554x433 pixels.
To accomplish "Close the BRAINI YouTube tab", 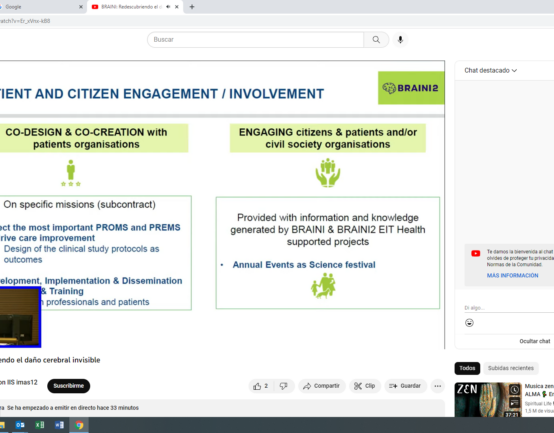I will point(177,7).
